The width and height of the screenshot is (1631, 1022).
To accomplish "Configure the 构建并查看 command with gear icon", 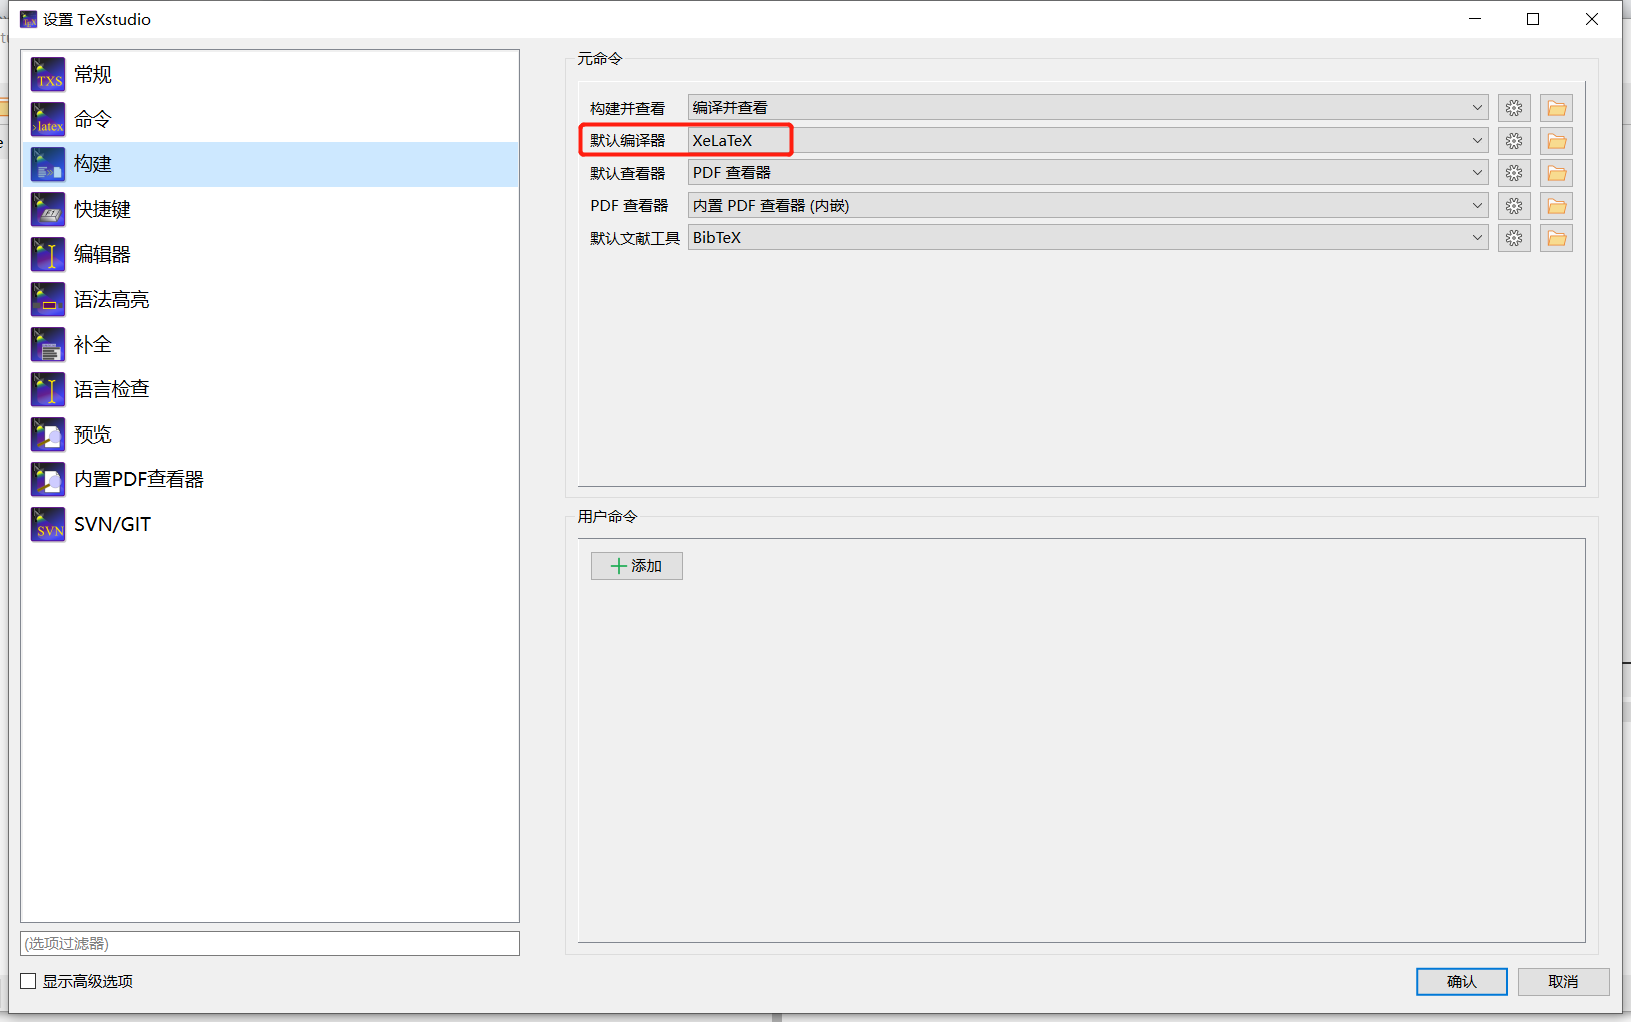I will click(x=1514, y=108).
